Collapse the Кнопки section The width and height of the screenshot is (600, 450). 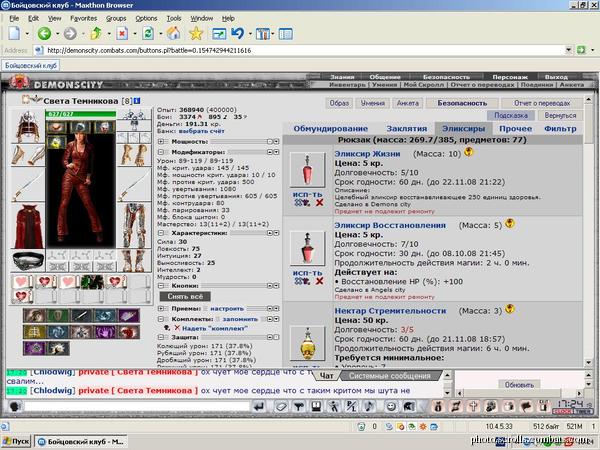coord(161,286)
